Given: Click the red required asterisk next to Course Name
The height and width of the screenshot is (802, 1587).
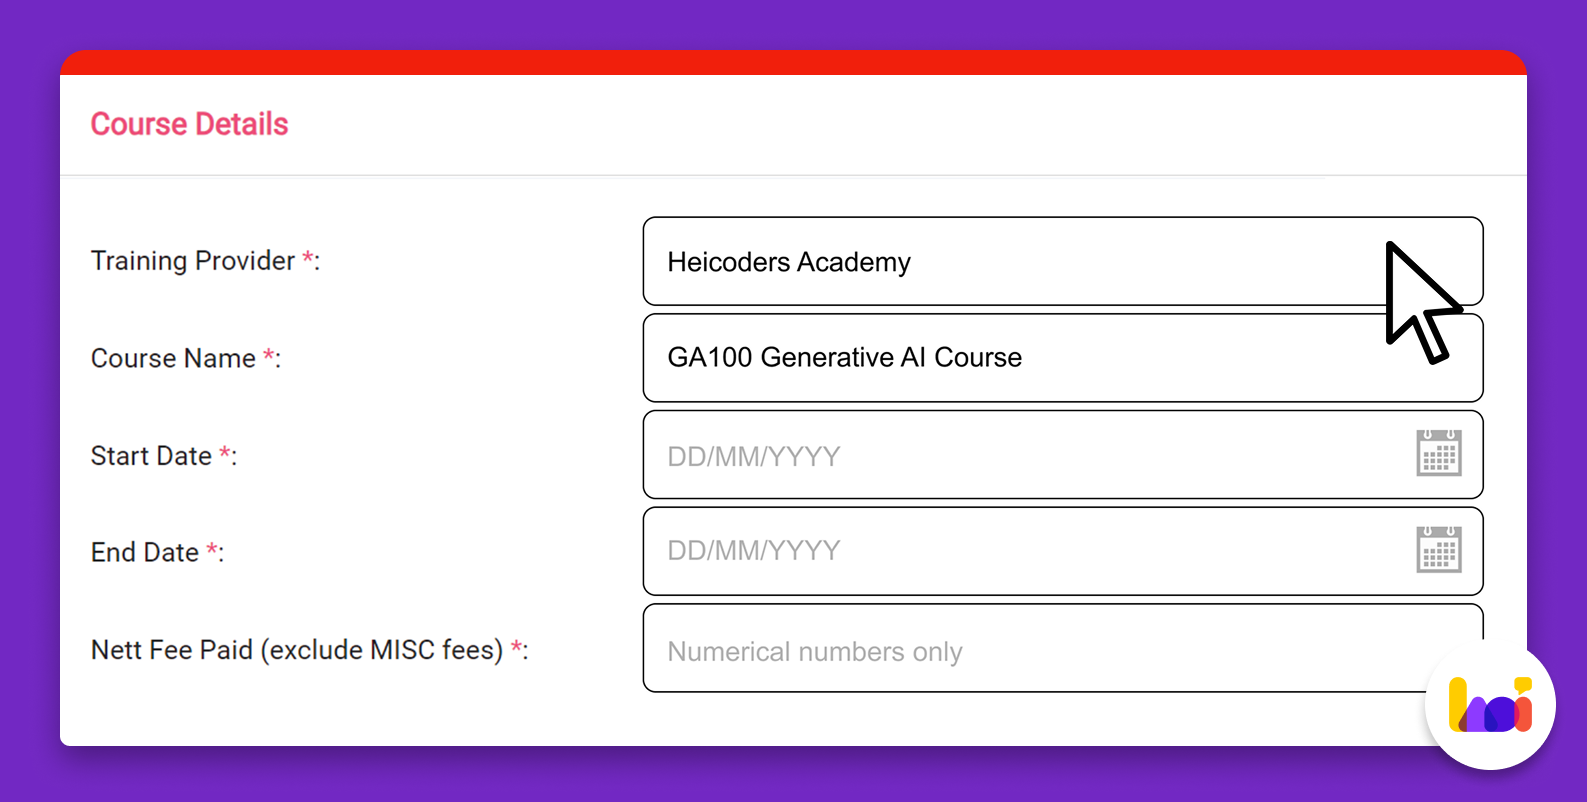Looking at the screenshot, I should [268, 355].
